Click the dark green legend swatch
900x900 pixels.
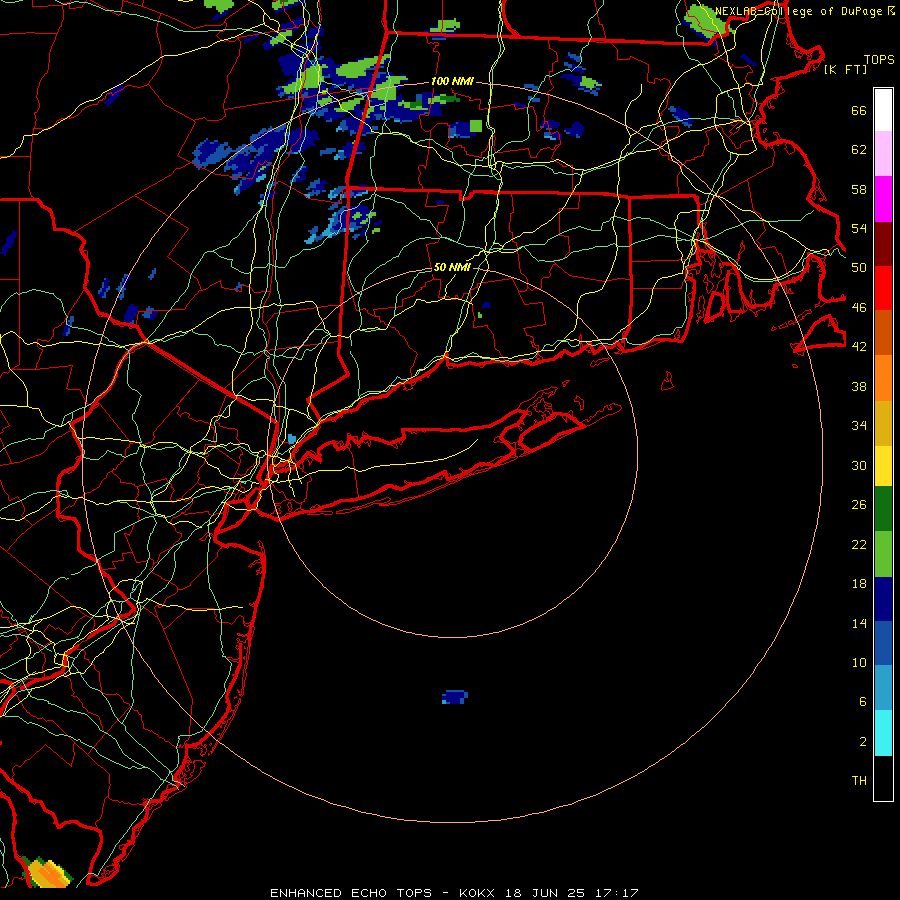[883, 509]
